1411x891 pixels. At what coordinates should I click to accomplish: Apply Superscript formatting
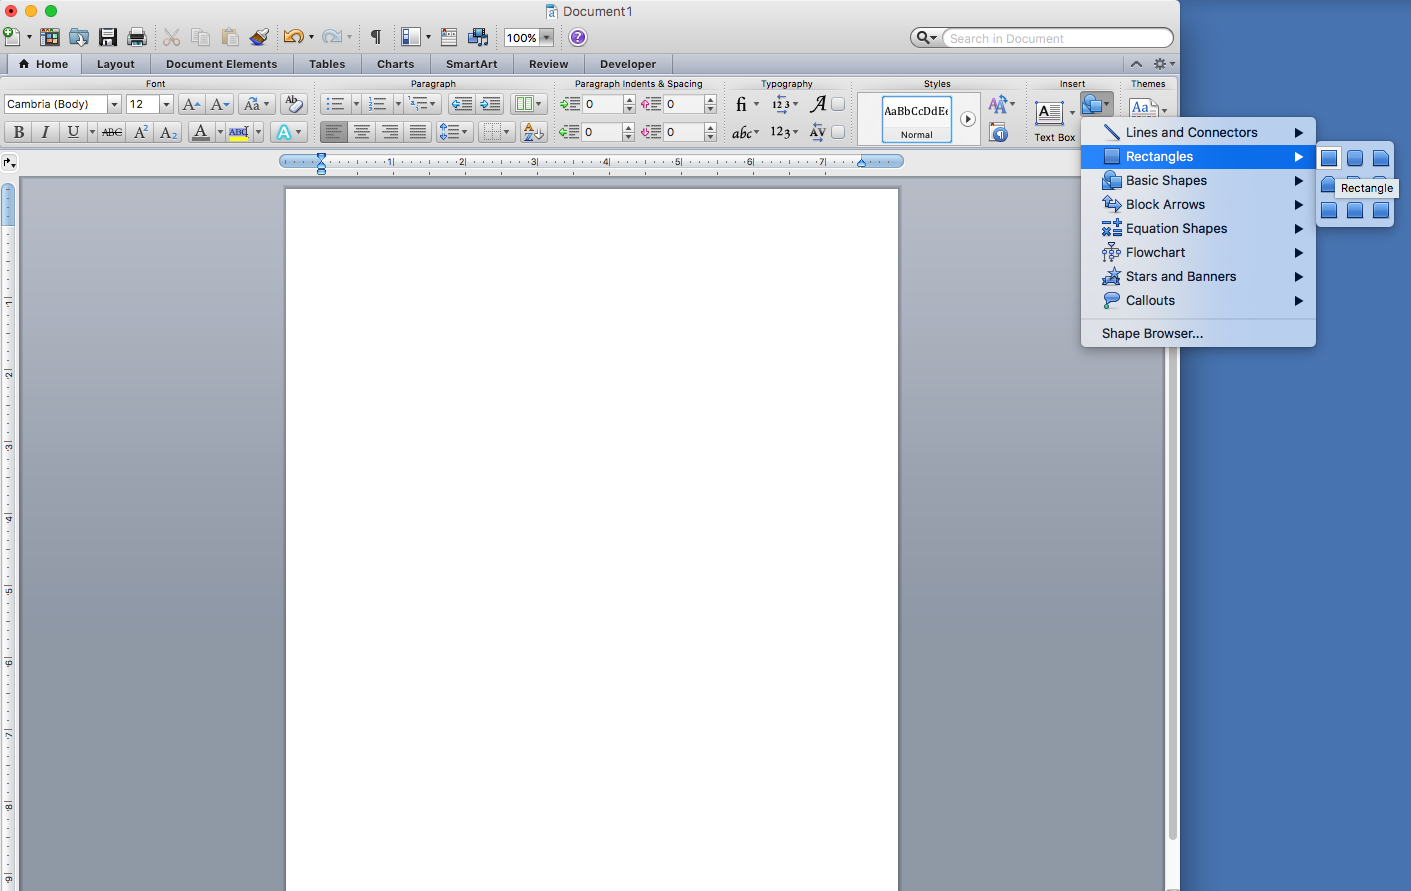(x=141, y=132)
